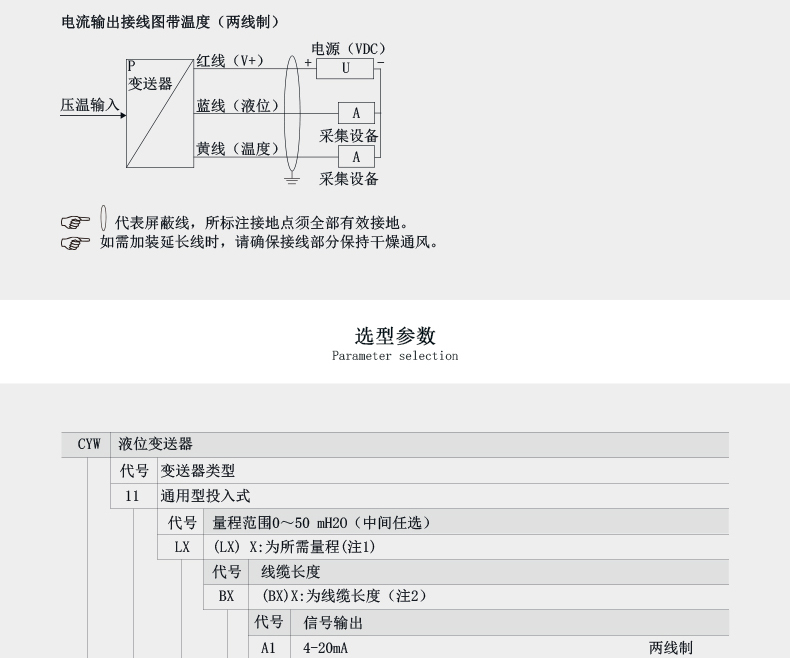The width and height of the screenshot is (790, 658).
Task: Click the CYW model code cell
Action: [89, 444]
